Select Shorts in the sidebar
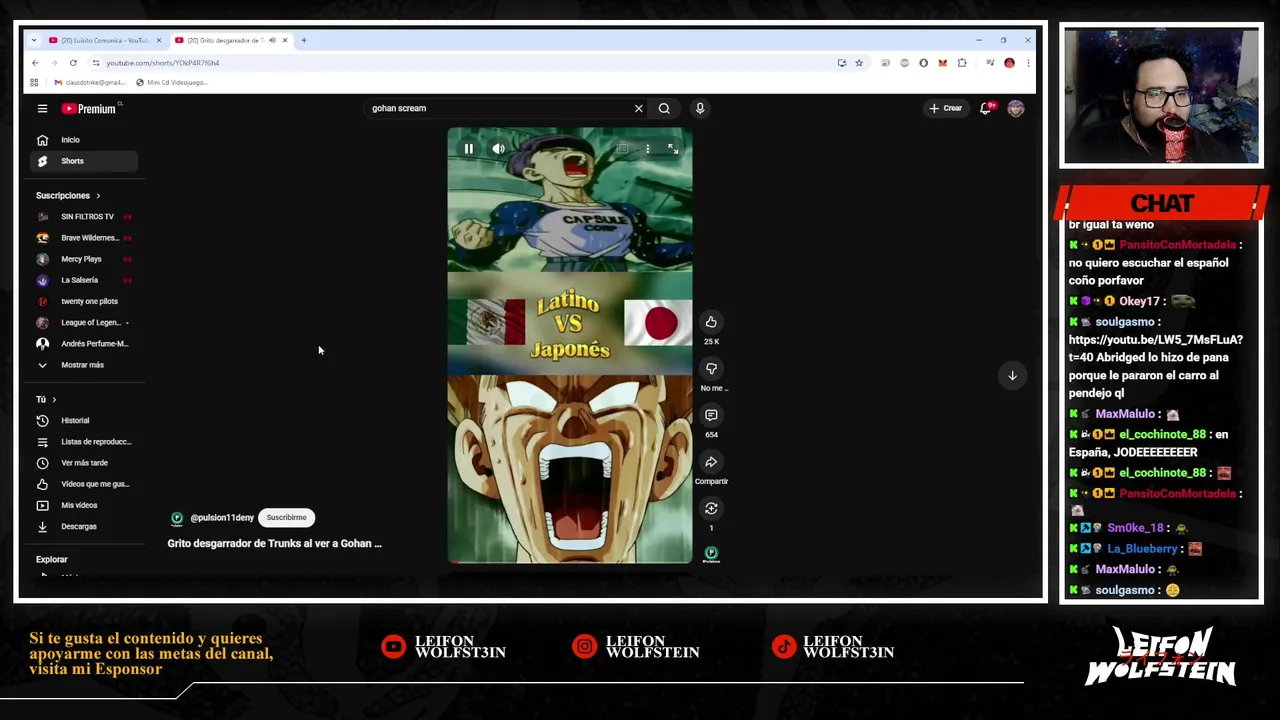This screenshot has height=720, width=1280. [84, 161]
